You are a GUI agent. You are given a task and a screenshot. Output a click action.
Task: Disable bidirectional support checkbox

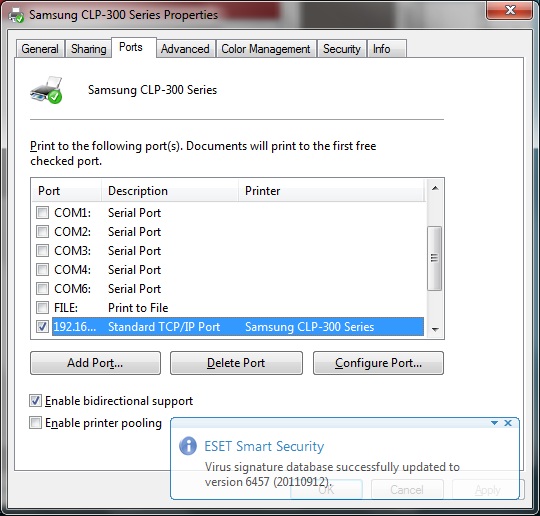(35, 401)
